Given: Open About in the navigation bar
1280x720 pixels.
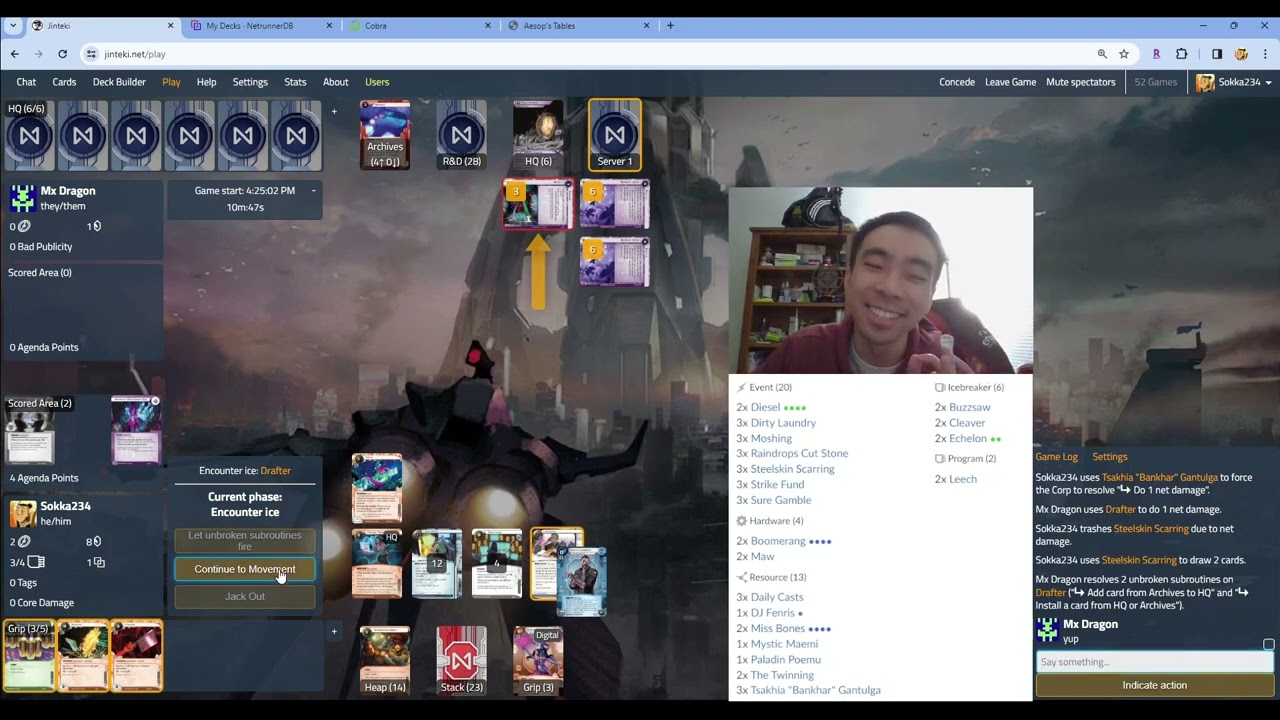Looking at the screenshot, I should point(335,82).
